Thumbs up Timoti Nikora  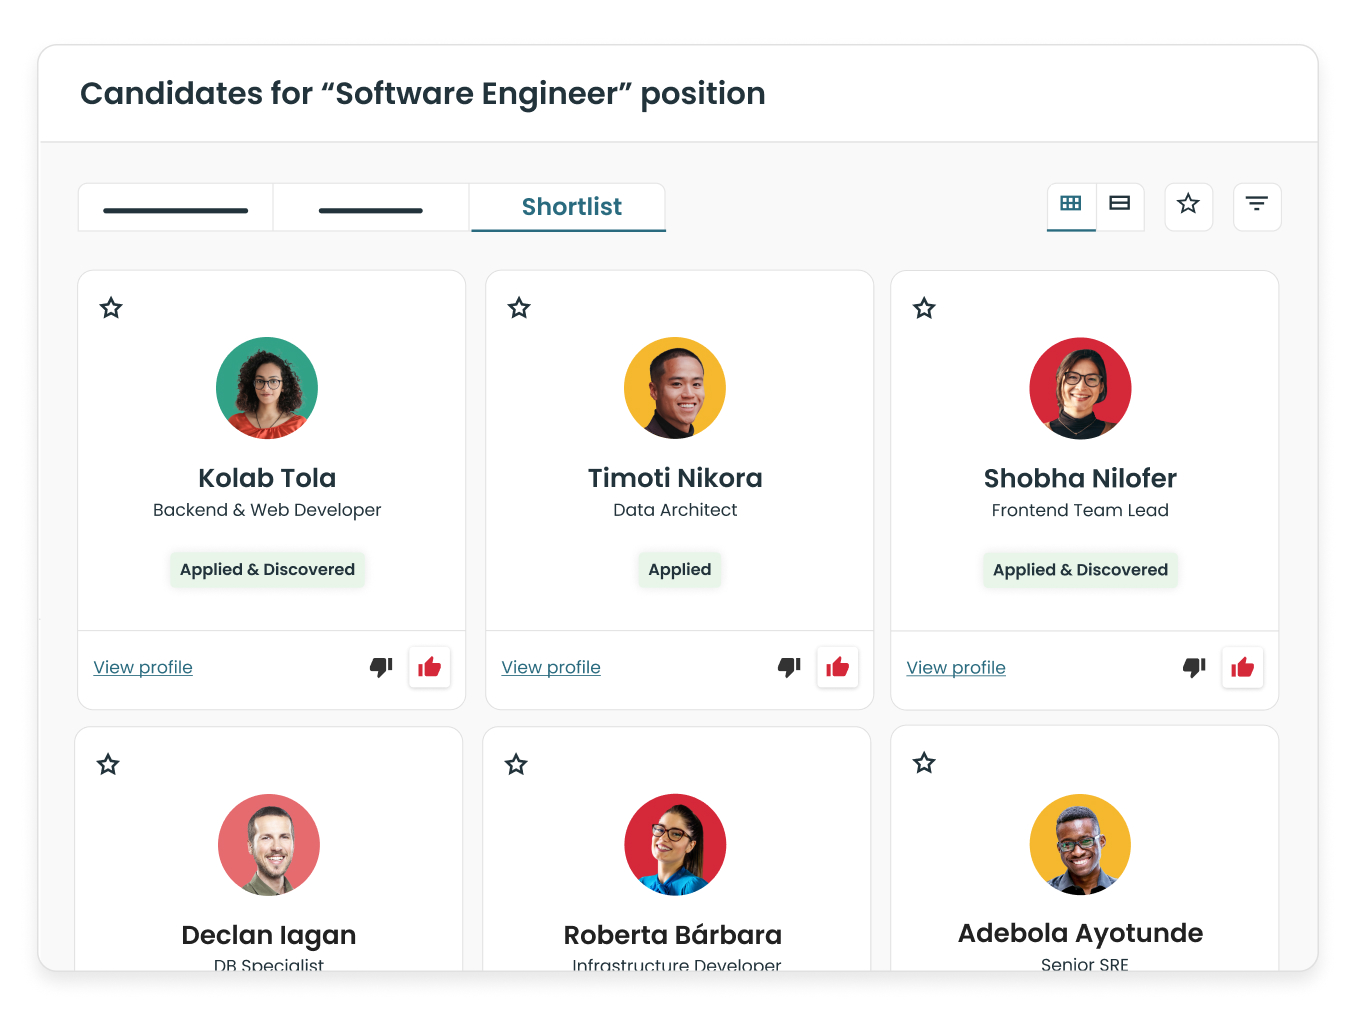coord(838,667)
